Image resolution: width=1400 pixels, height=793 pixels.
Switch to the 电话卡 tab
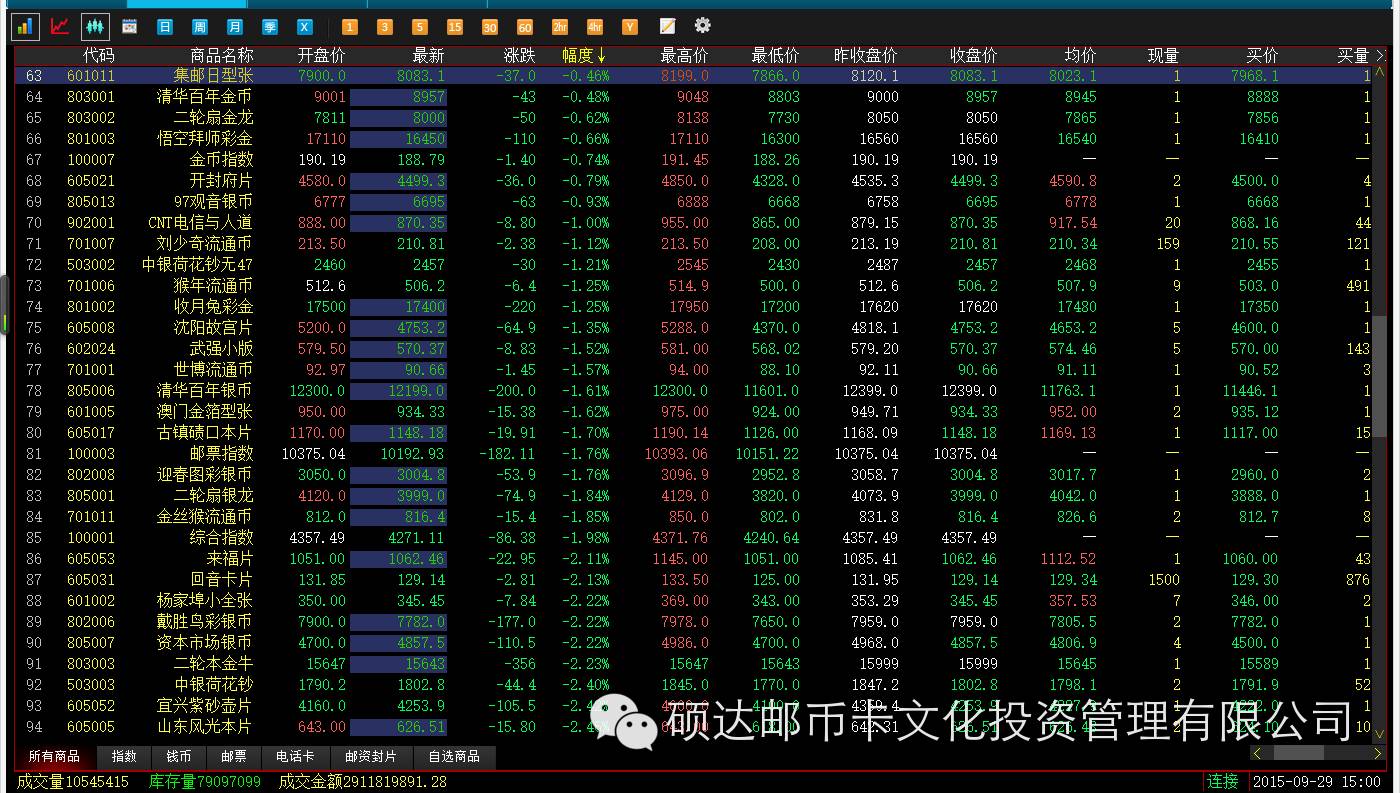296,757
